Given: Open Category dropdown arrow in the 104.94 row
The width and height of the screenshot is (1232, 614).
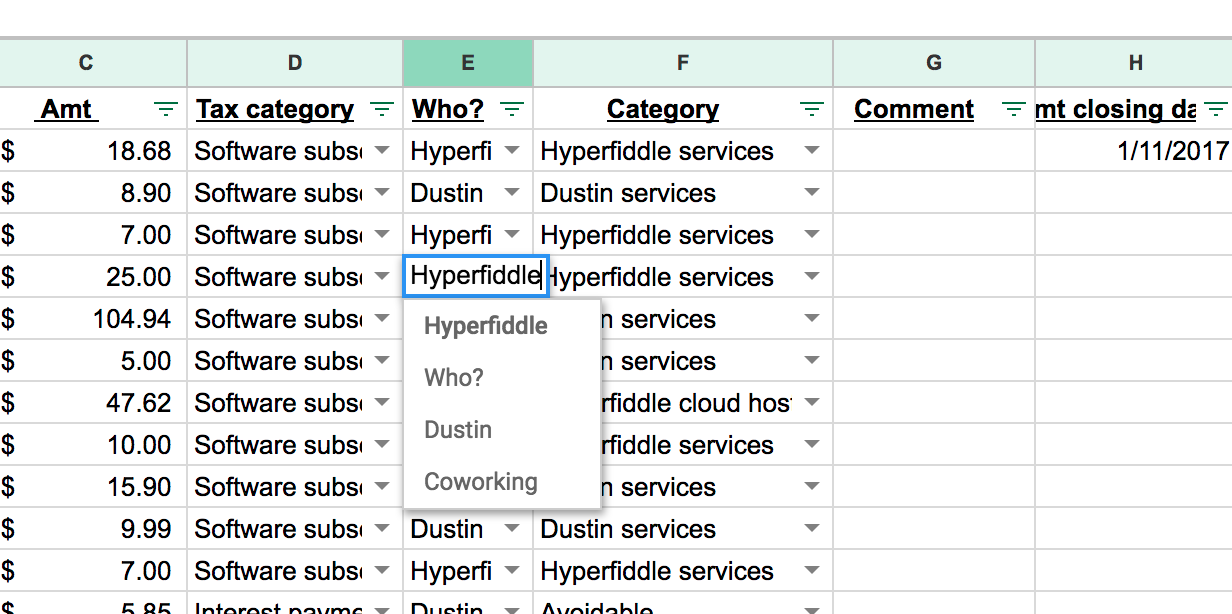Looking at the screenshot, I should [x=812, y=319].
